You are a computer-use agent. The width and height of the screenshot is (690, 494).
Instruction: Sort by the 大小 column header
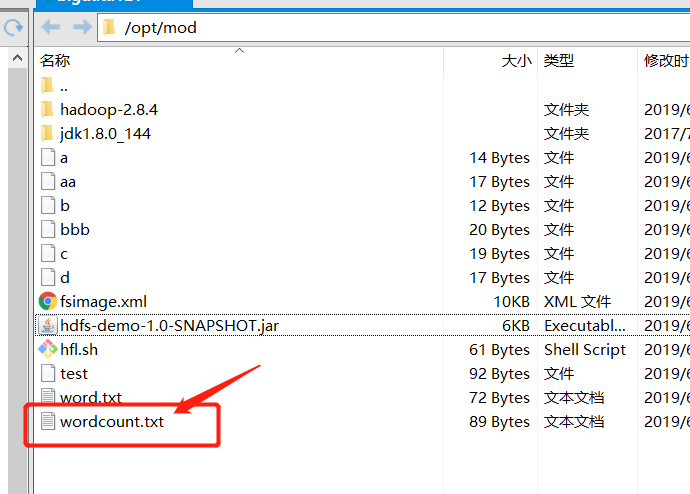(517, 60)
